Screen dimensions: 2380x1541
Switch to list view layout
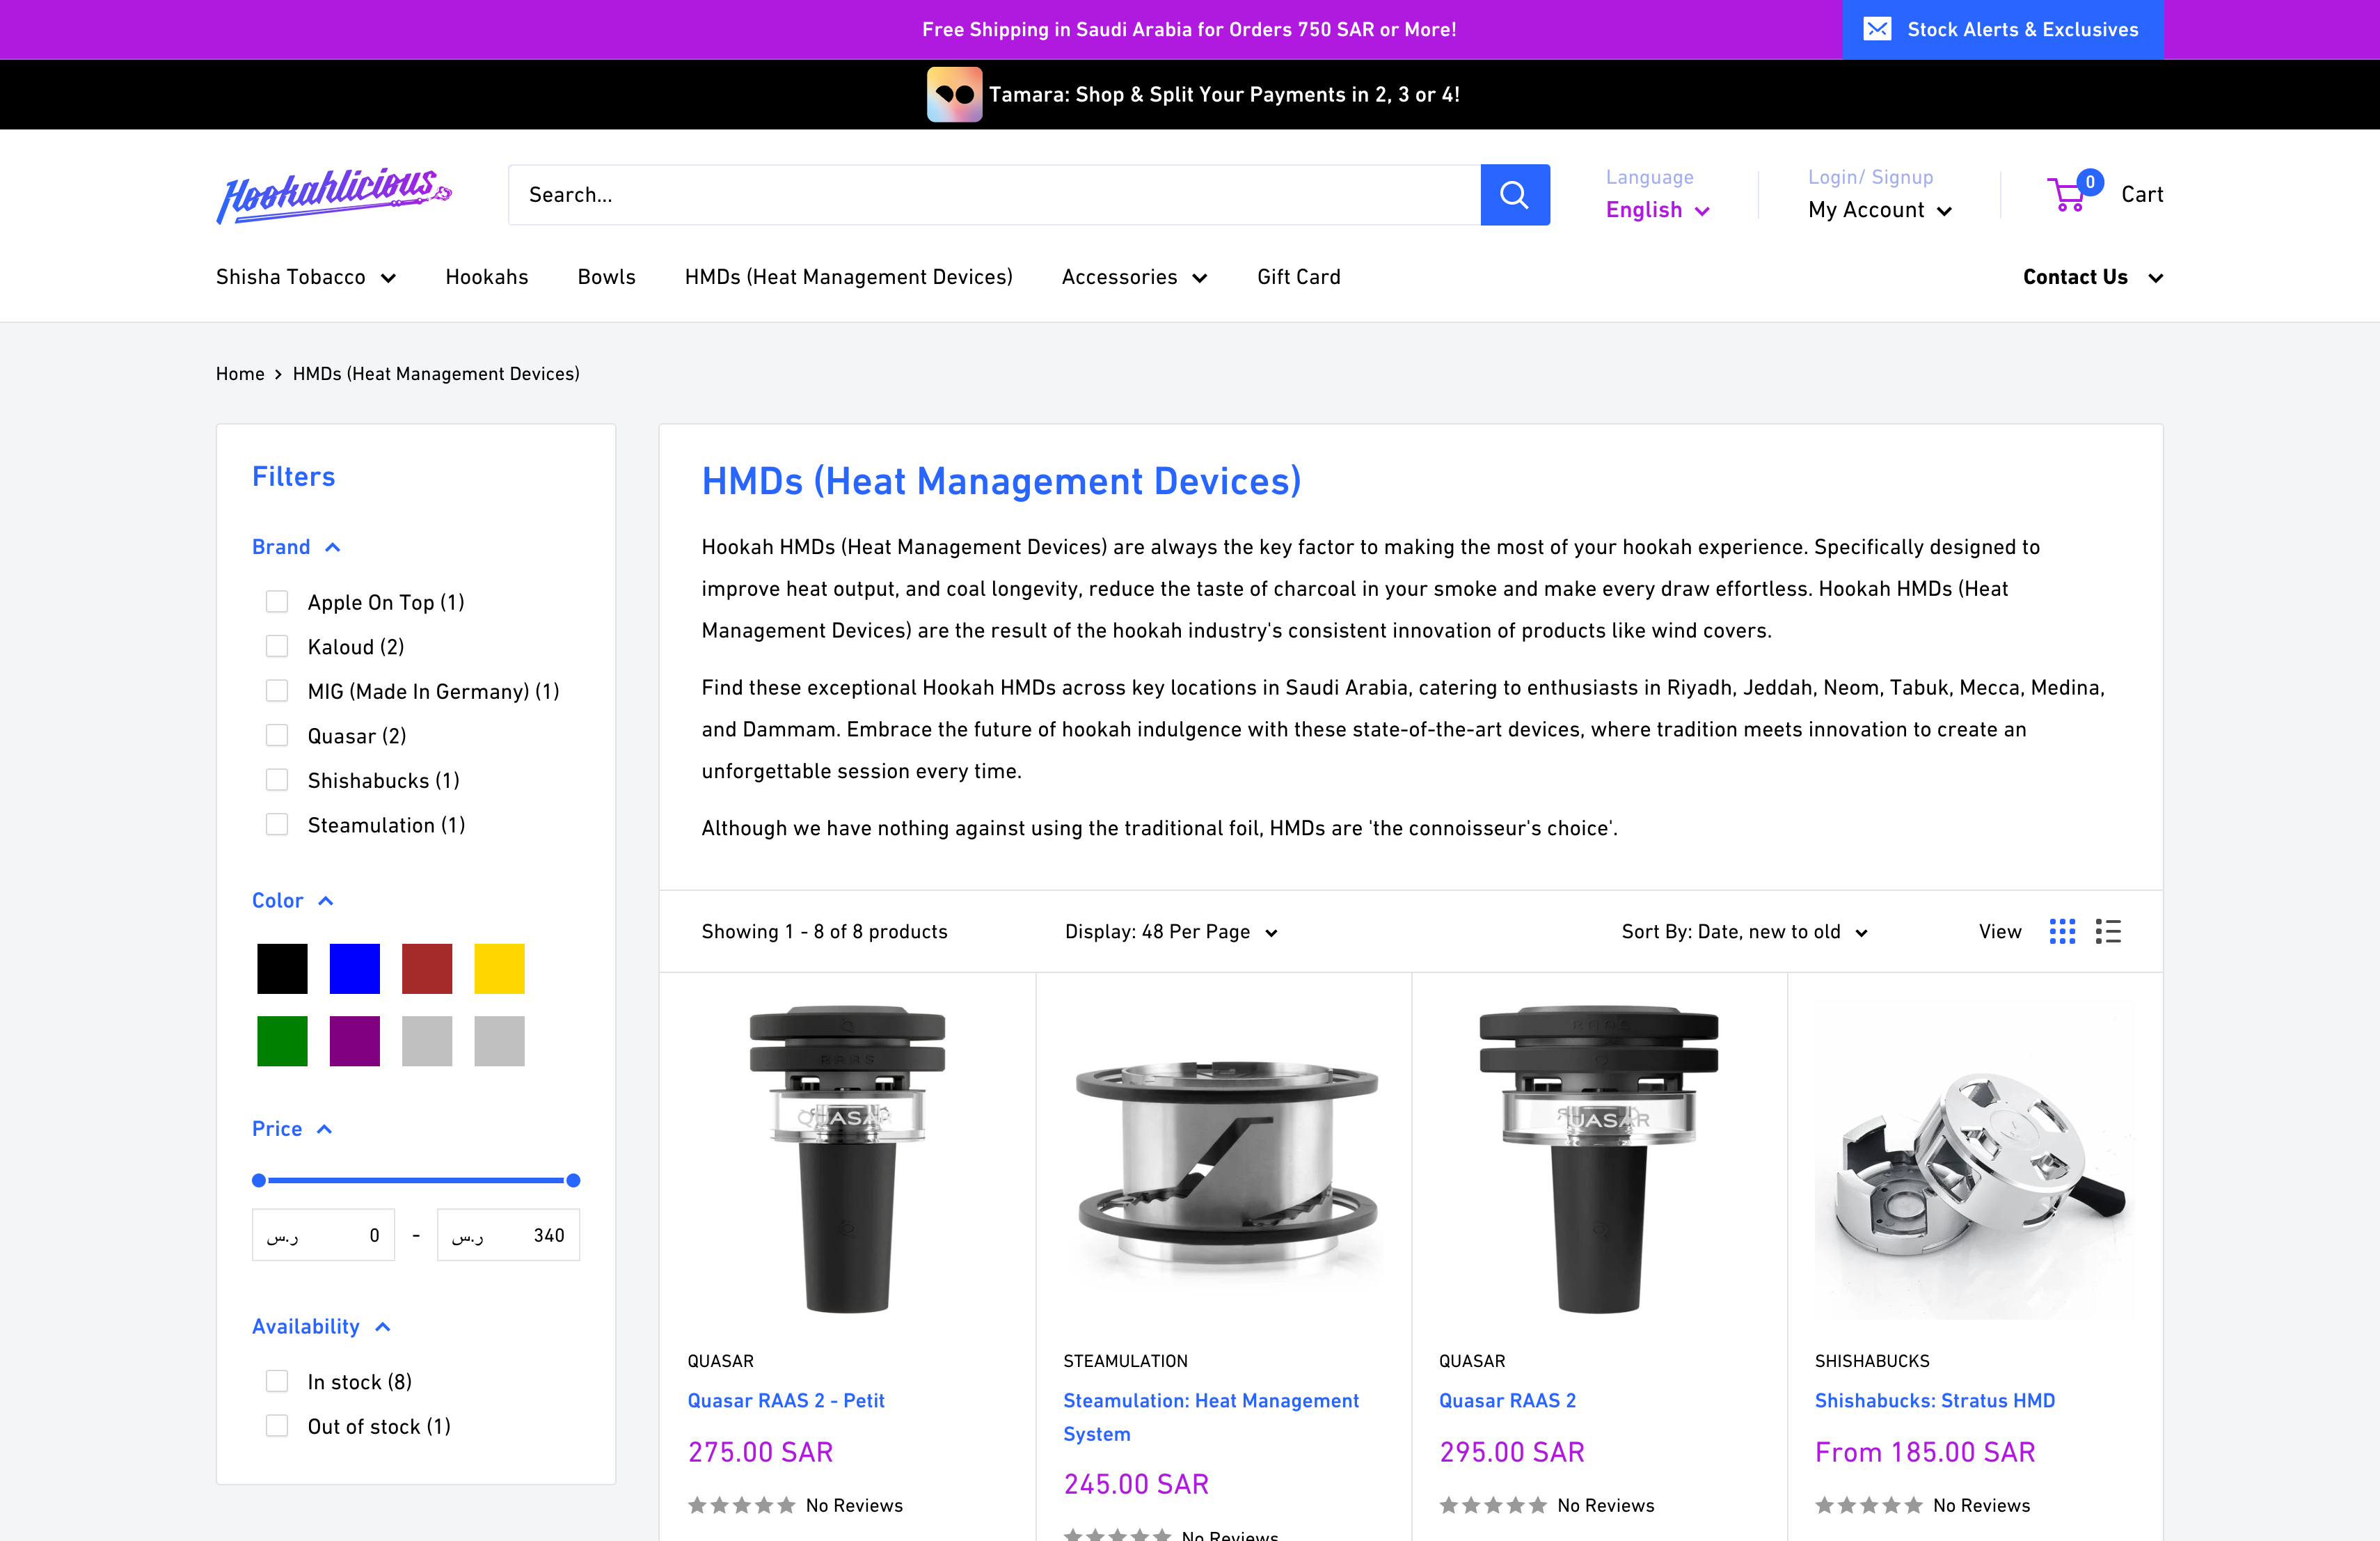[x=2108, y=931]
